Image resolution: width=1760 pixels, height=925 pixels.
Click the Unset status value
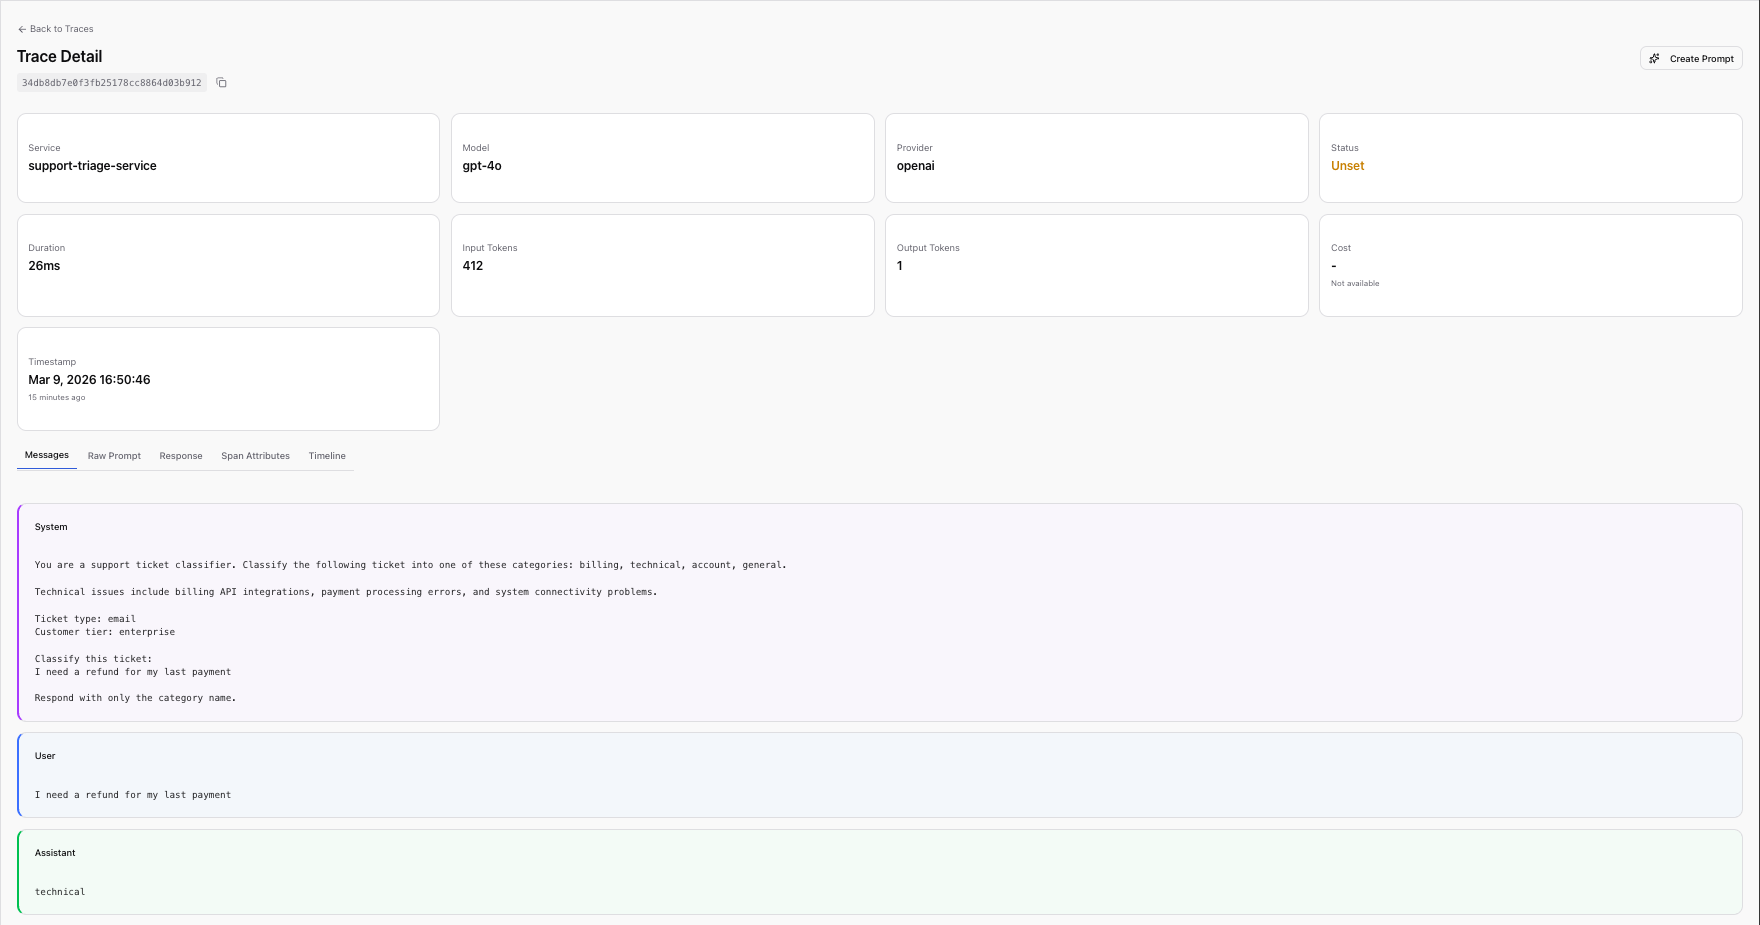coord(1347,166)
